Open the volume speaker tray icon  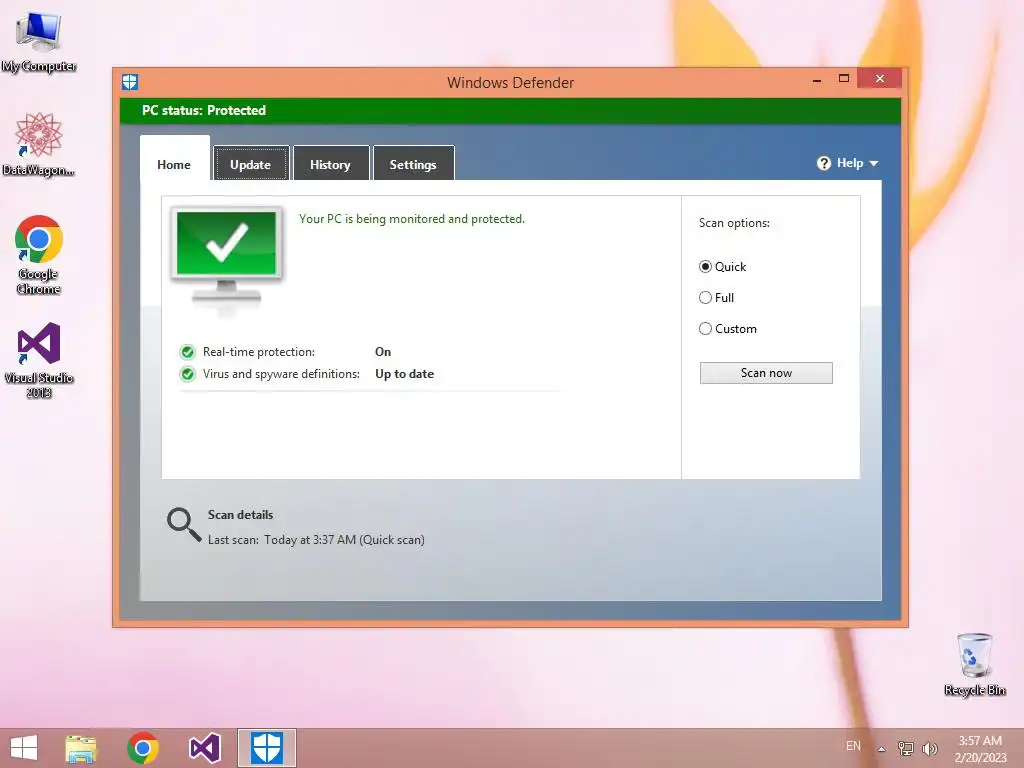pyautogui.click(x=930, y=748)
